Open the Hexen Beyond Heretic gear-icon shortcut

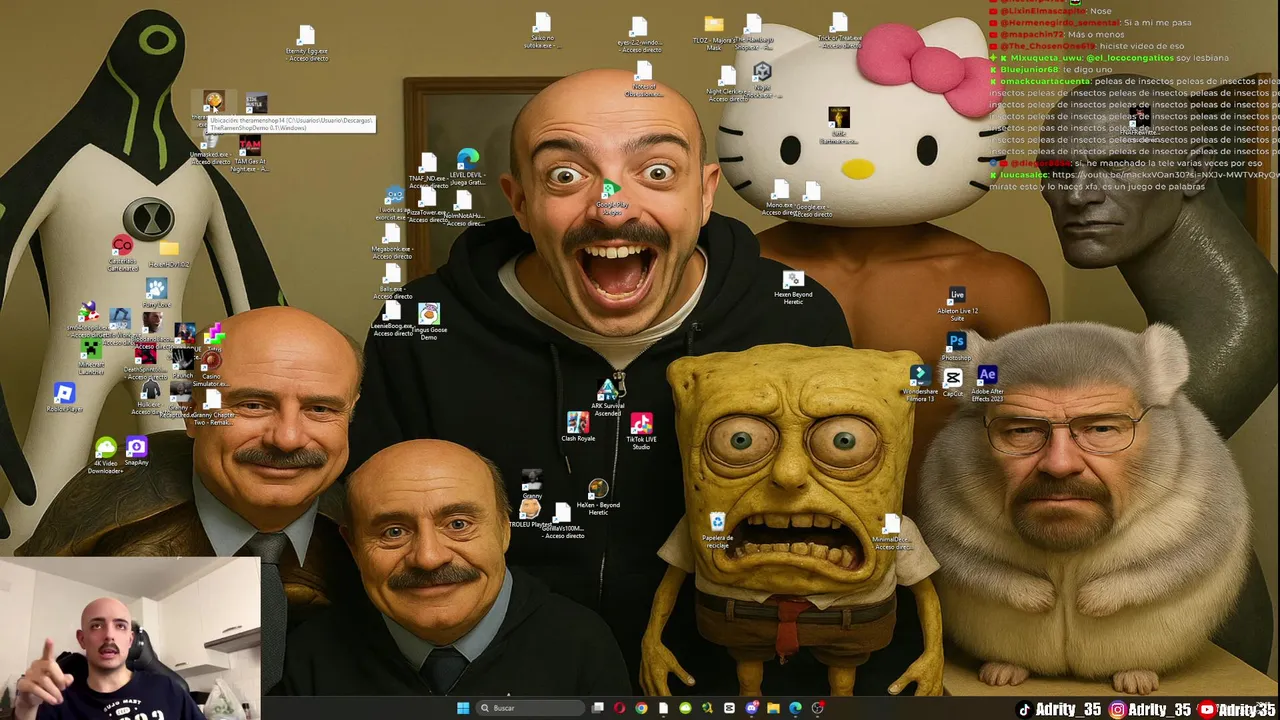coord(793,287)
